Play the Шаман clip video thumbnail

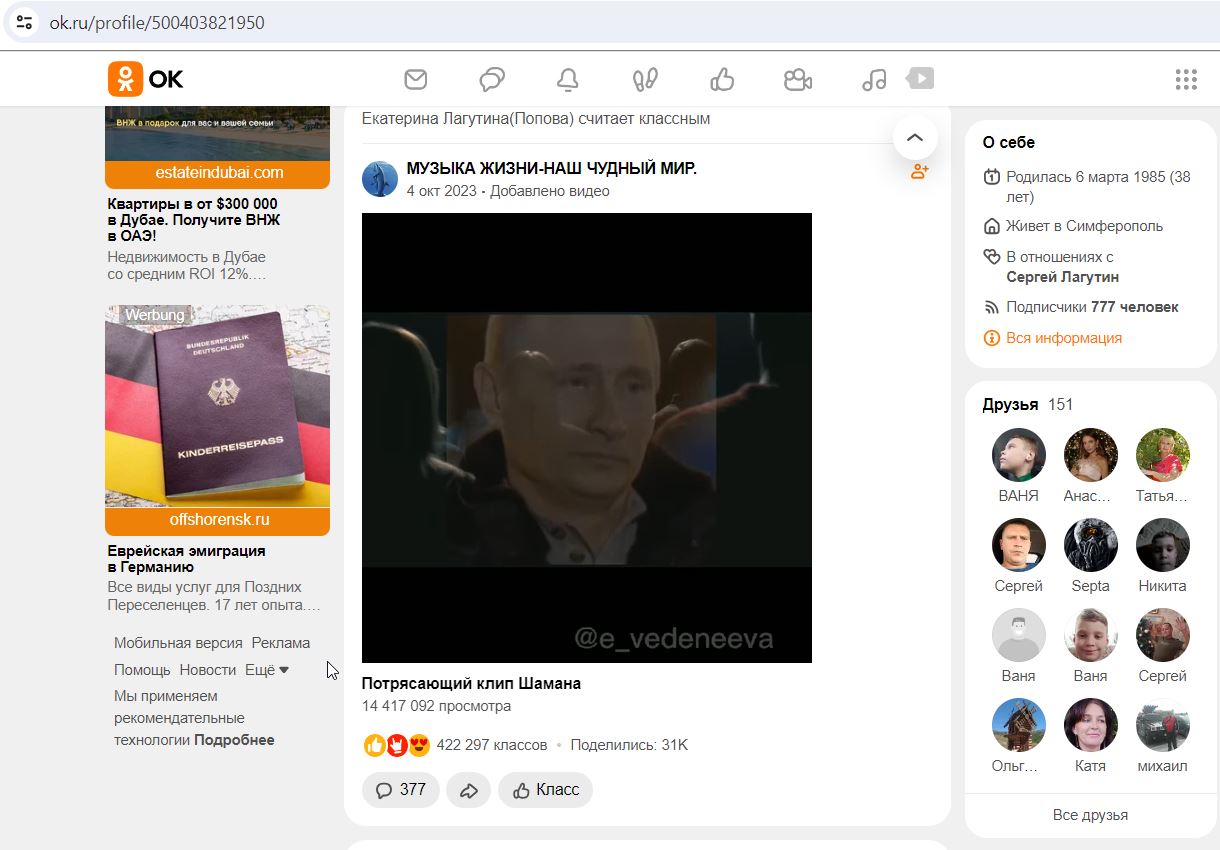pos(587,438)
